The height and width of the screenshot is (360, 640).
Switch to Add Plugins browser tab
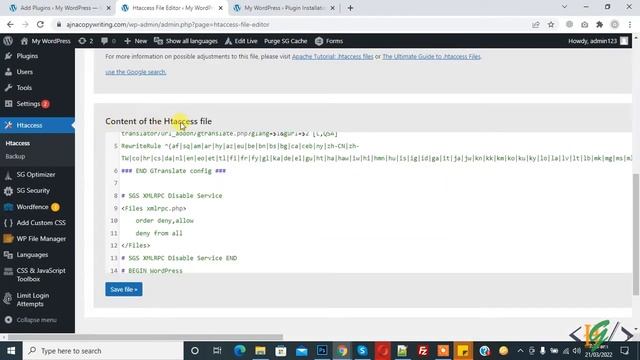(x=59, y=8)
